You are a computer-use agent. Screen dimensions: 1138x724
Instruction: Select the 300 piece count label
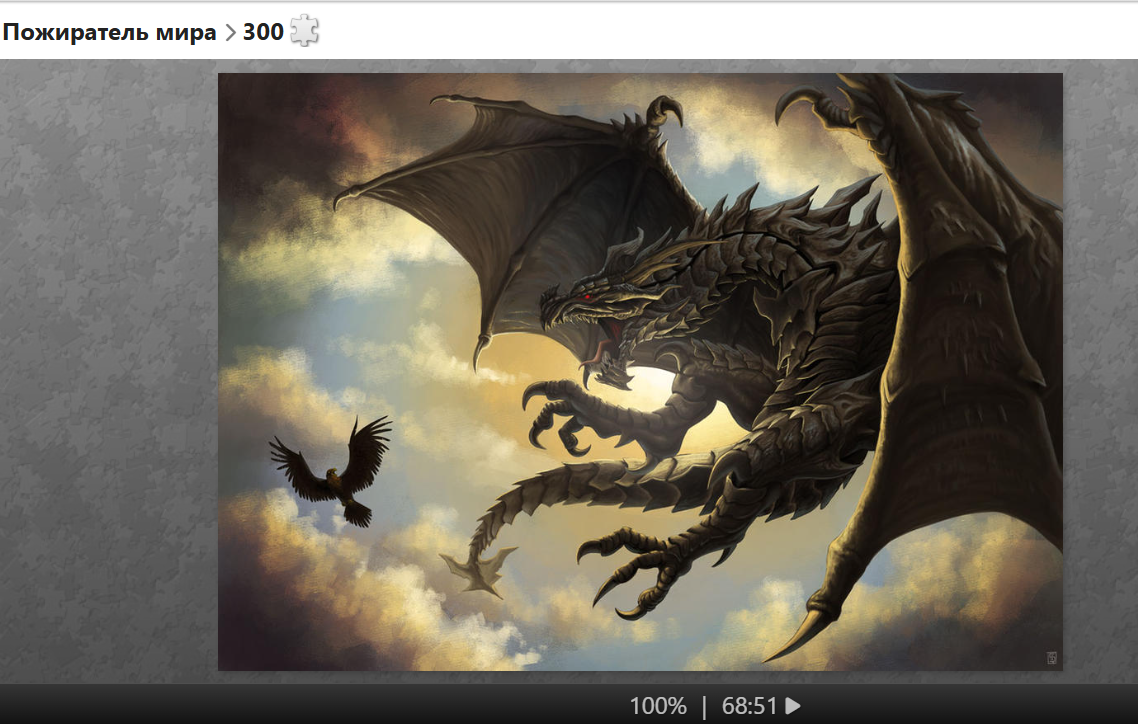coord(263,32)
